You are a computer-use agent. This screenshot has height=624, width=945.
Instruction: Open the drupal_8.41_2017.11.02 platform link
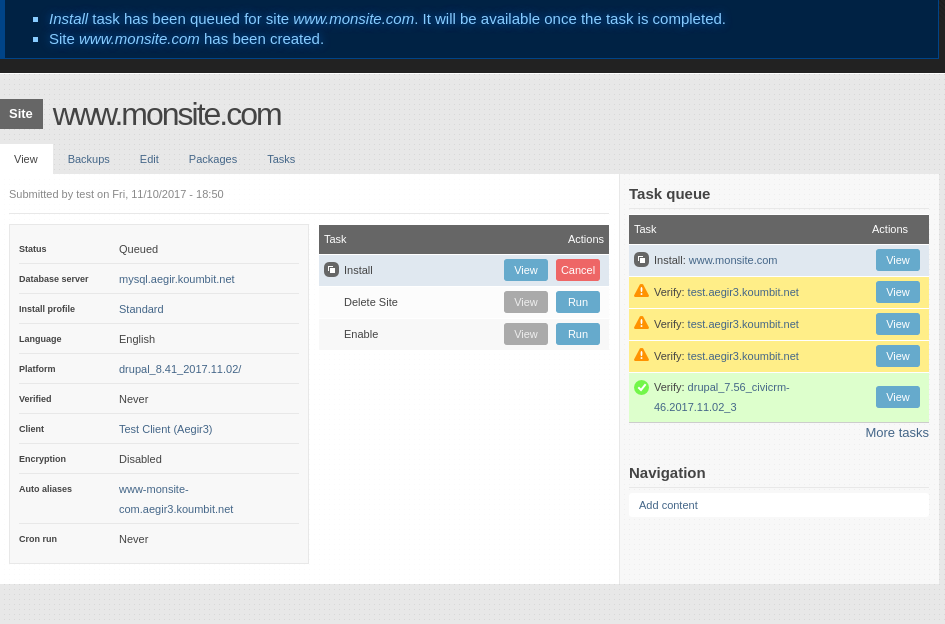(x=179, y=369)
